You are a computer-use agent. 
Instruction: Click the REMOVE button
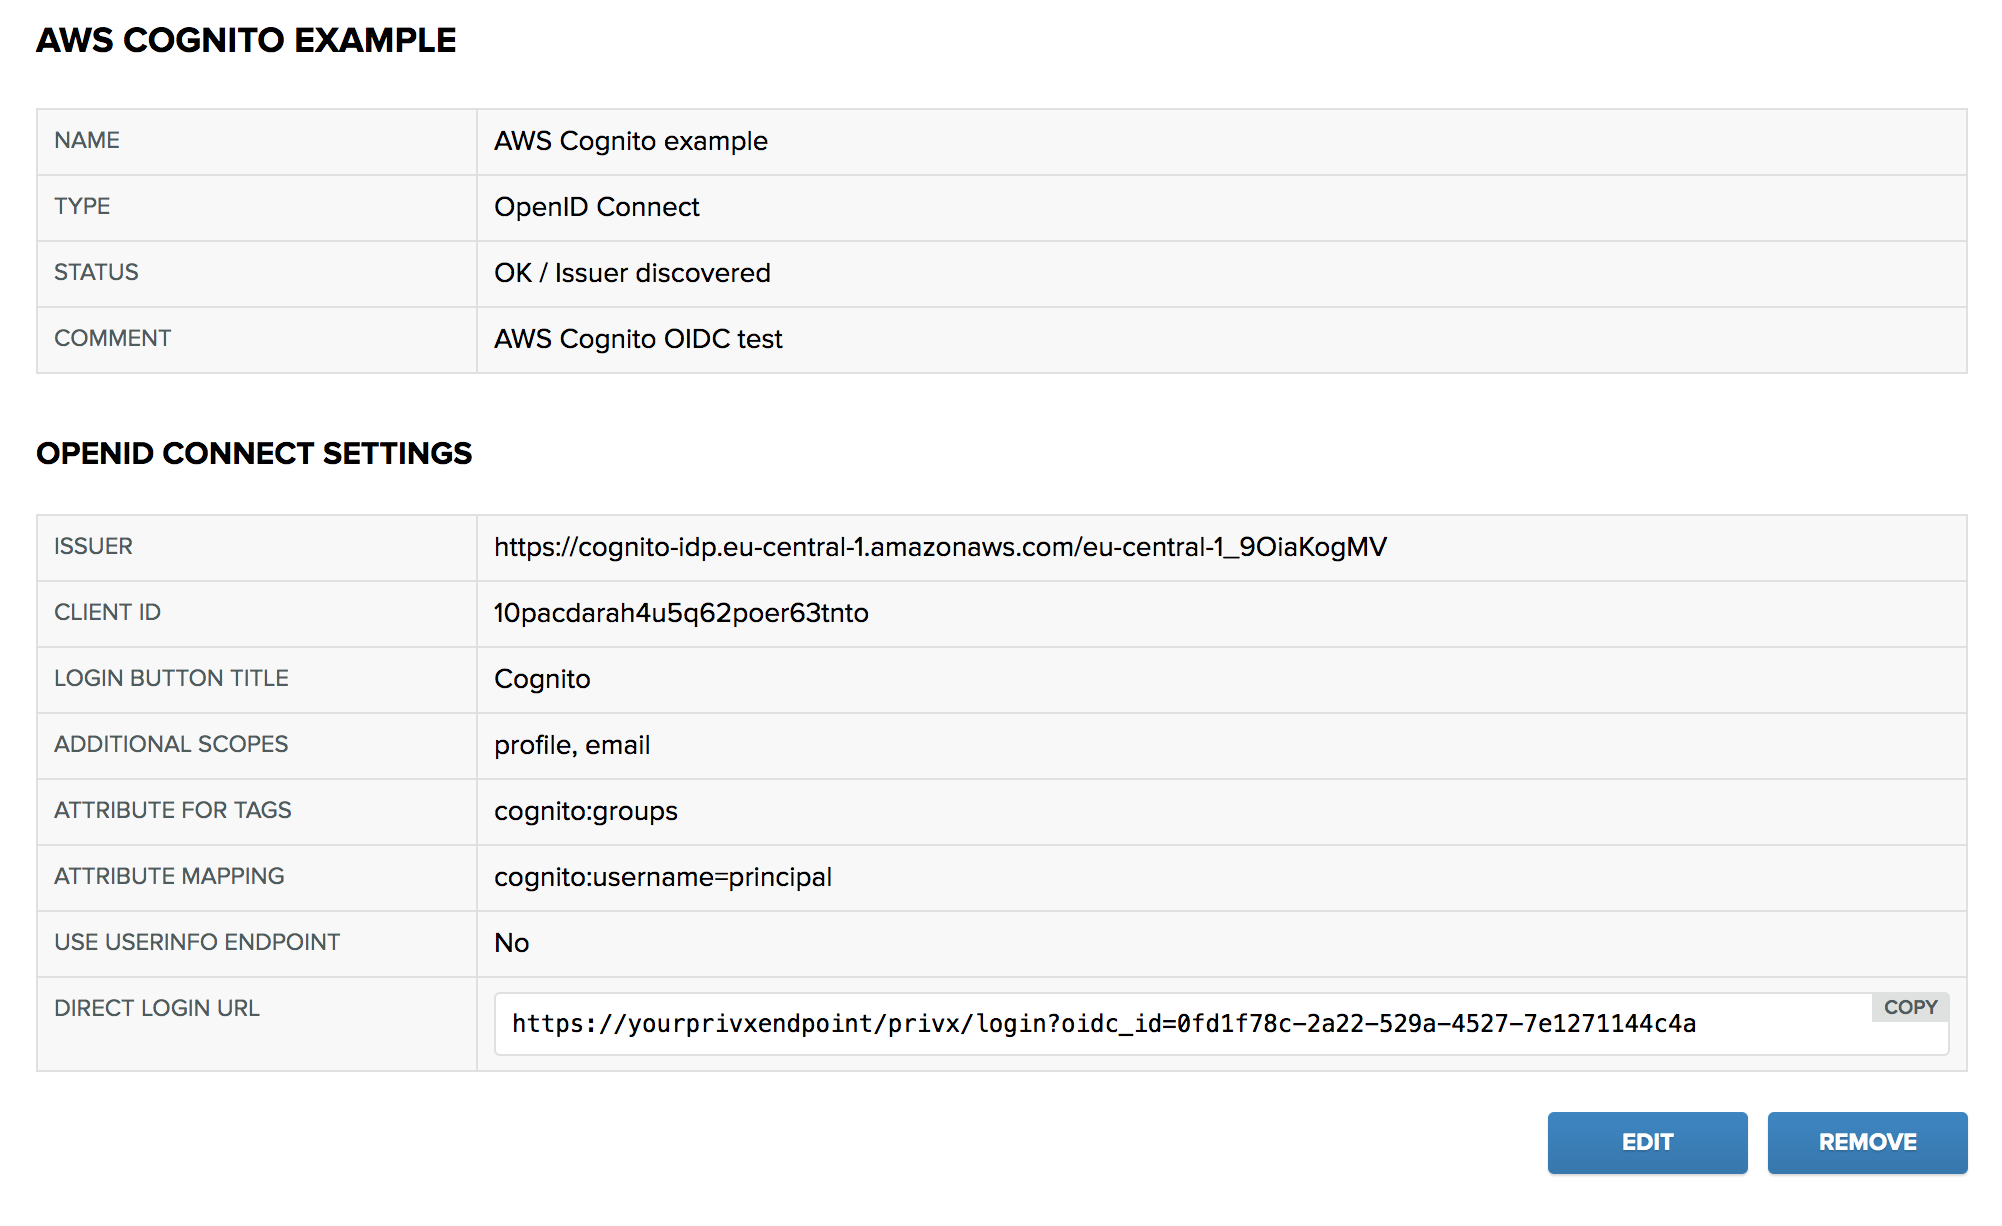pyautogui.click(x=1866, y=1142)
